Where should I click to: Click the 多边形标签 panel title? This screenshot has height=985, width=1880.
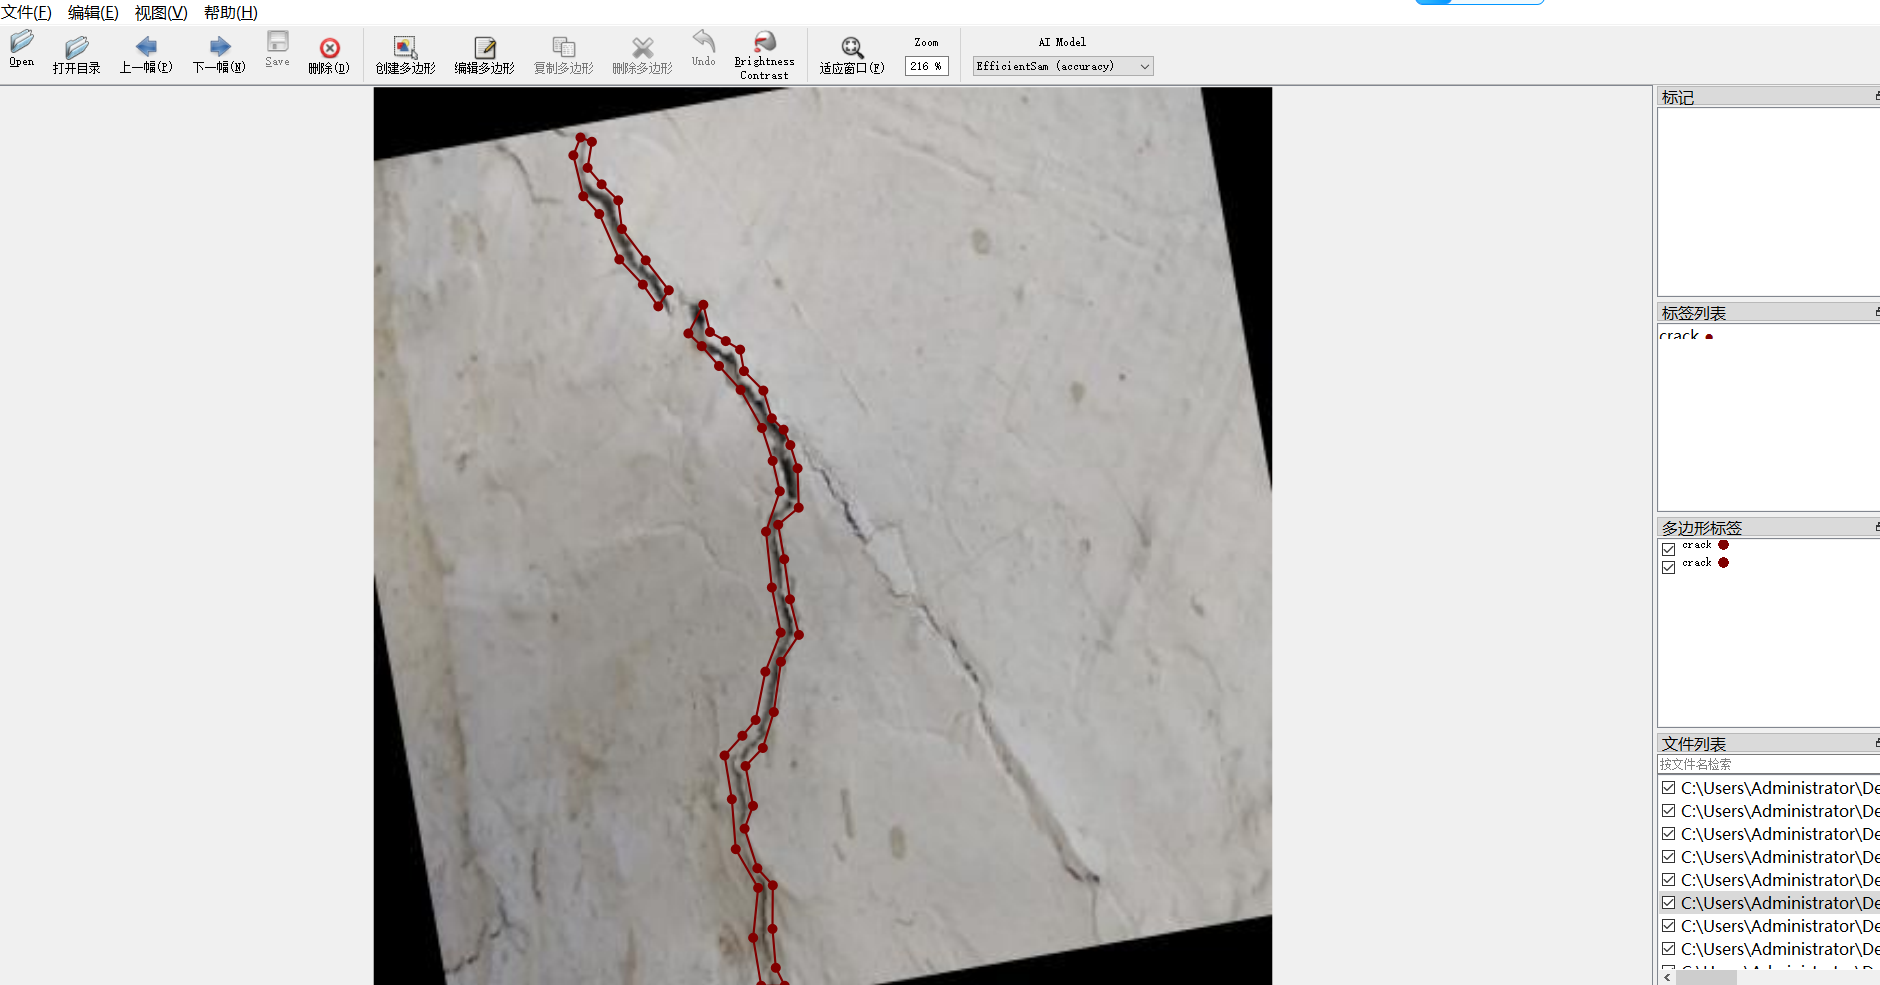tap(1702, 528)
